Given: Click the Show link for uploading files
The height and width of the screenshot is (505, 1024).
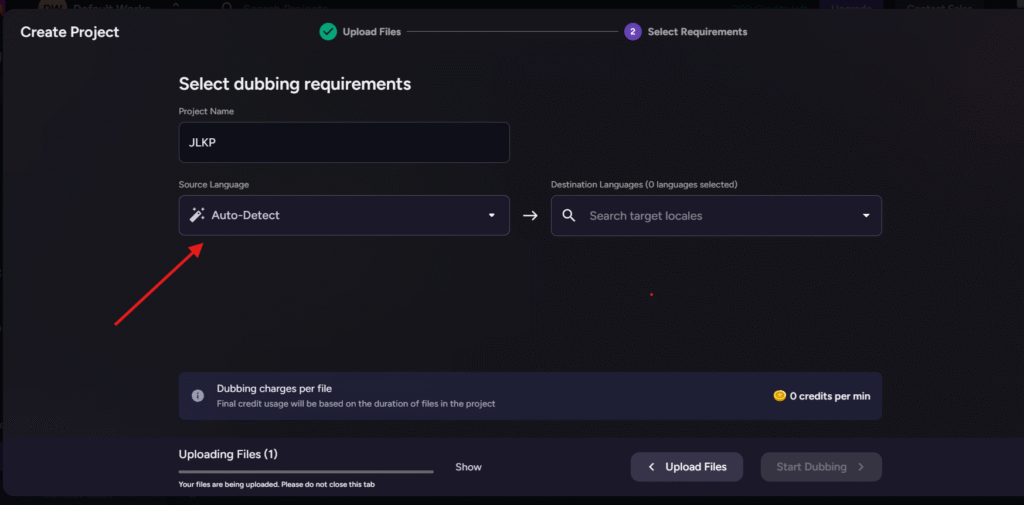Looking at the screenshot, I should pyautogui.click(x=468, y=467).
